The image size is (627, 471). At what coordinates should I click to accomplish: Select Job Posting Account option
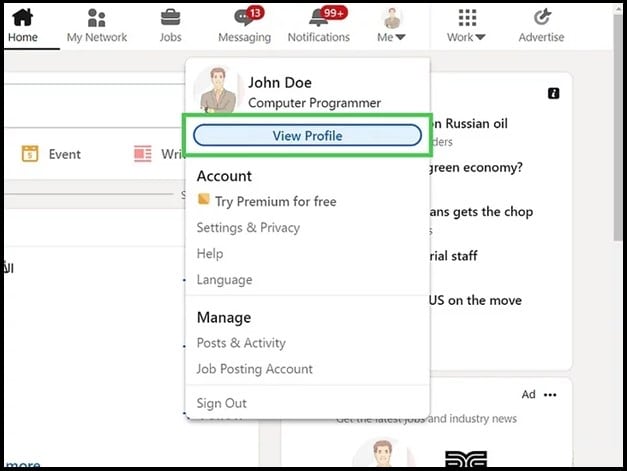[254, 369]
